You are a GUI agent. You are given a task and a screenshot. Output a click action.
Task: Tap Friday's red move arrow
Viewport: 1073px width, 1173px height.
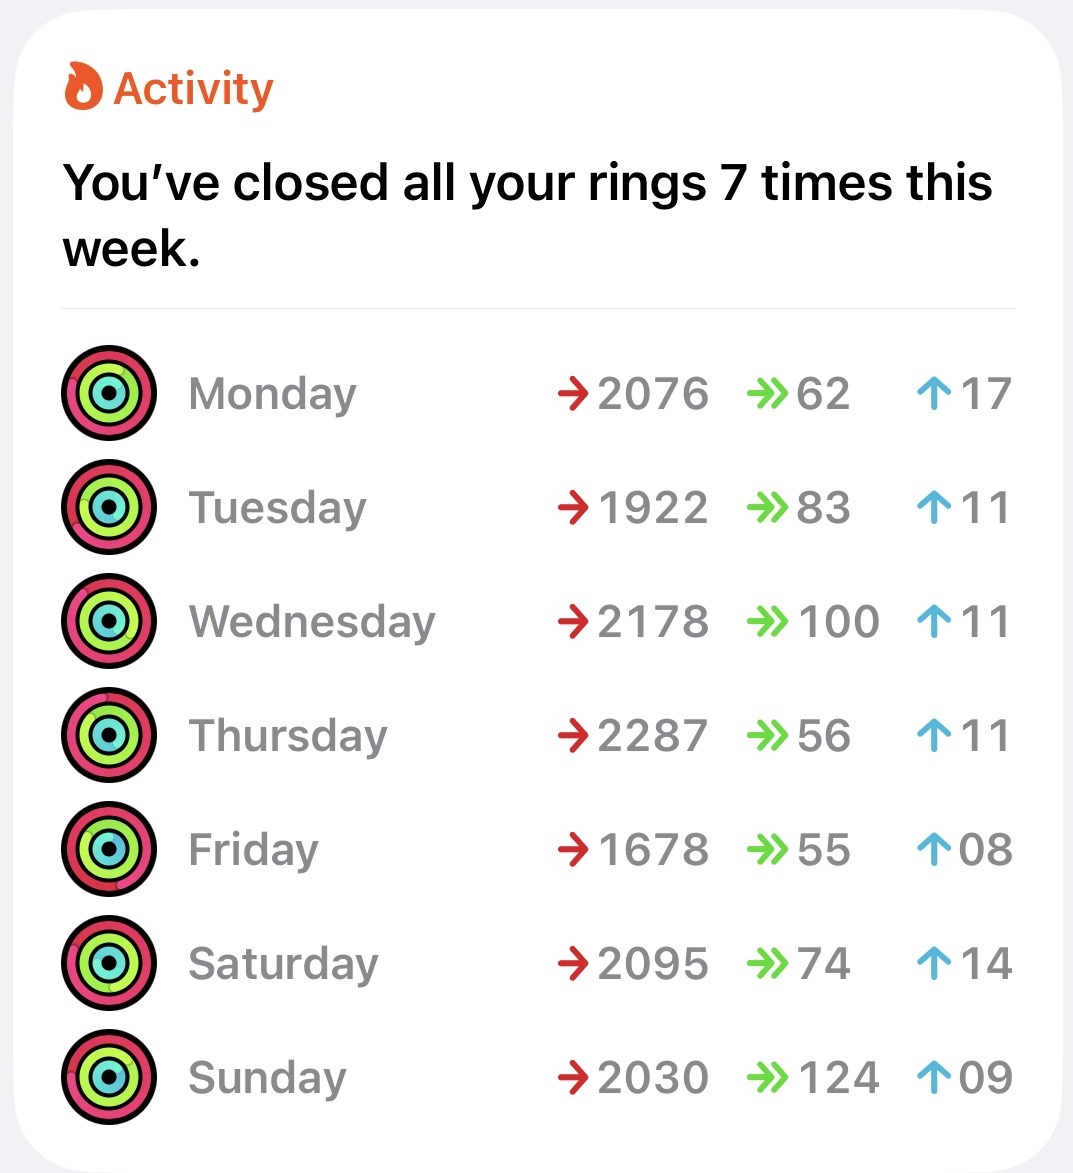tap(573, 850)
